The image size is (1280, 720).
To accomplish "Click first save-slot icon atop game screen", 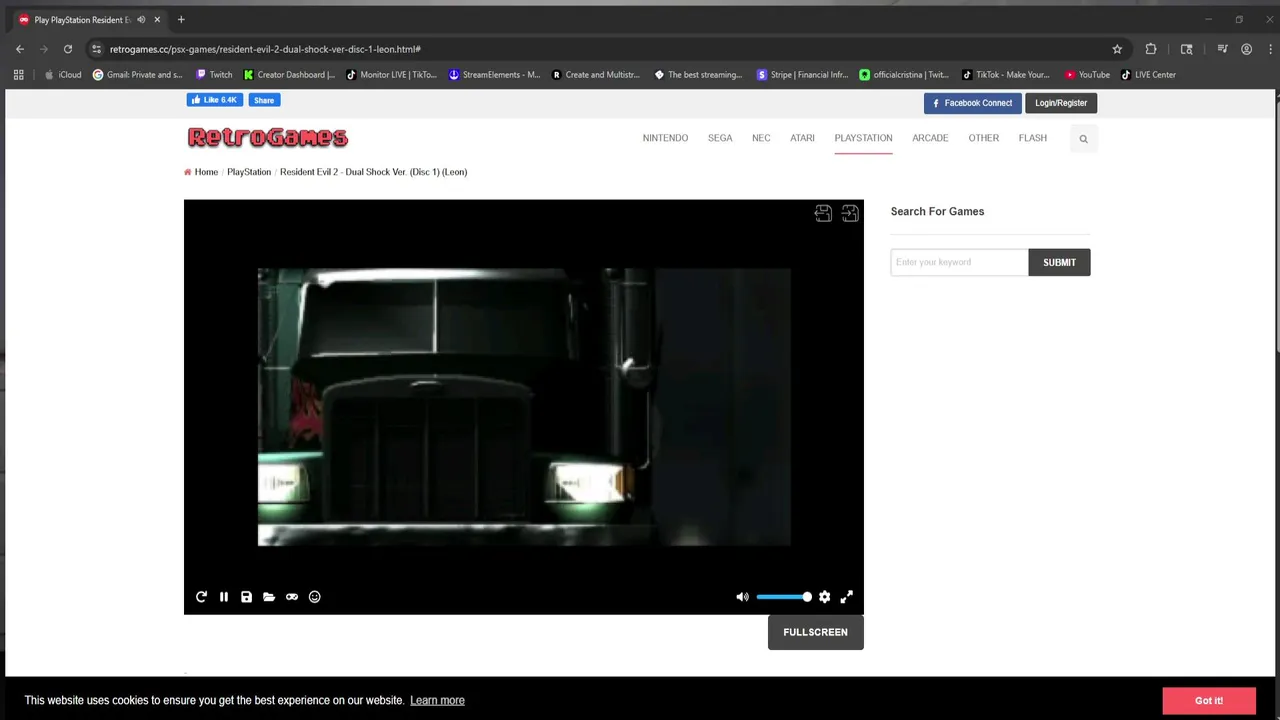I will point(823,213).
